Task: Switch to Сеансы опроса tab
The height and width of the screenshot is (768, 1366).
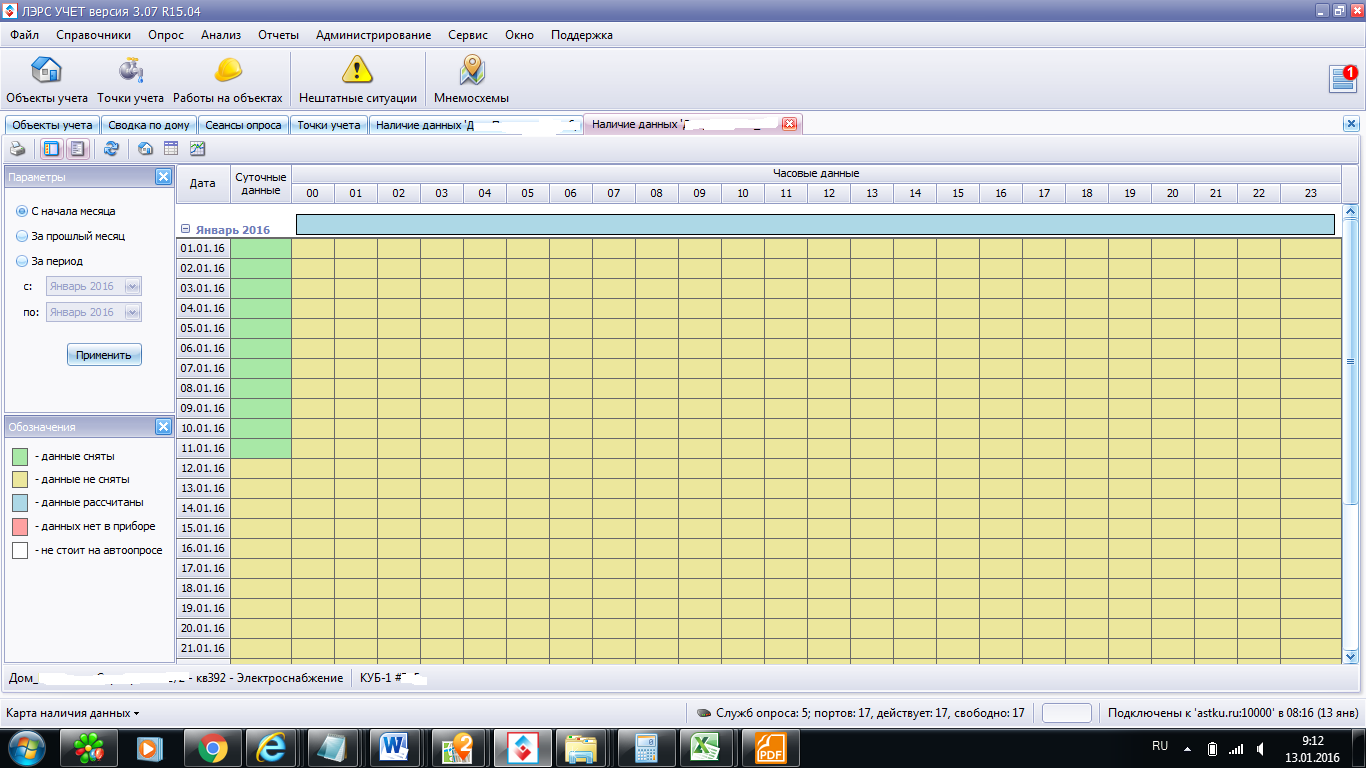Action: pyautogui.click(x=243, y=125)
